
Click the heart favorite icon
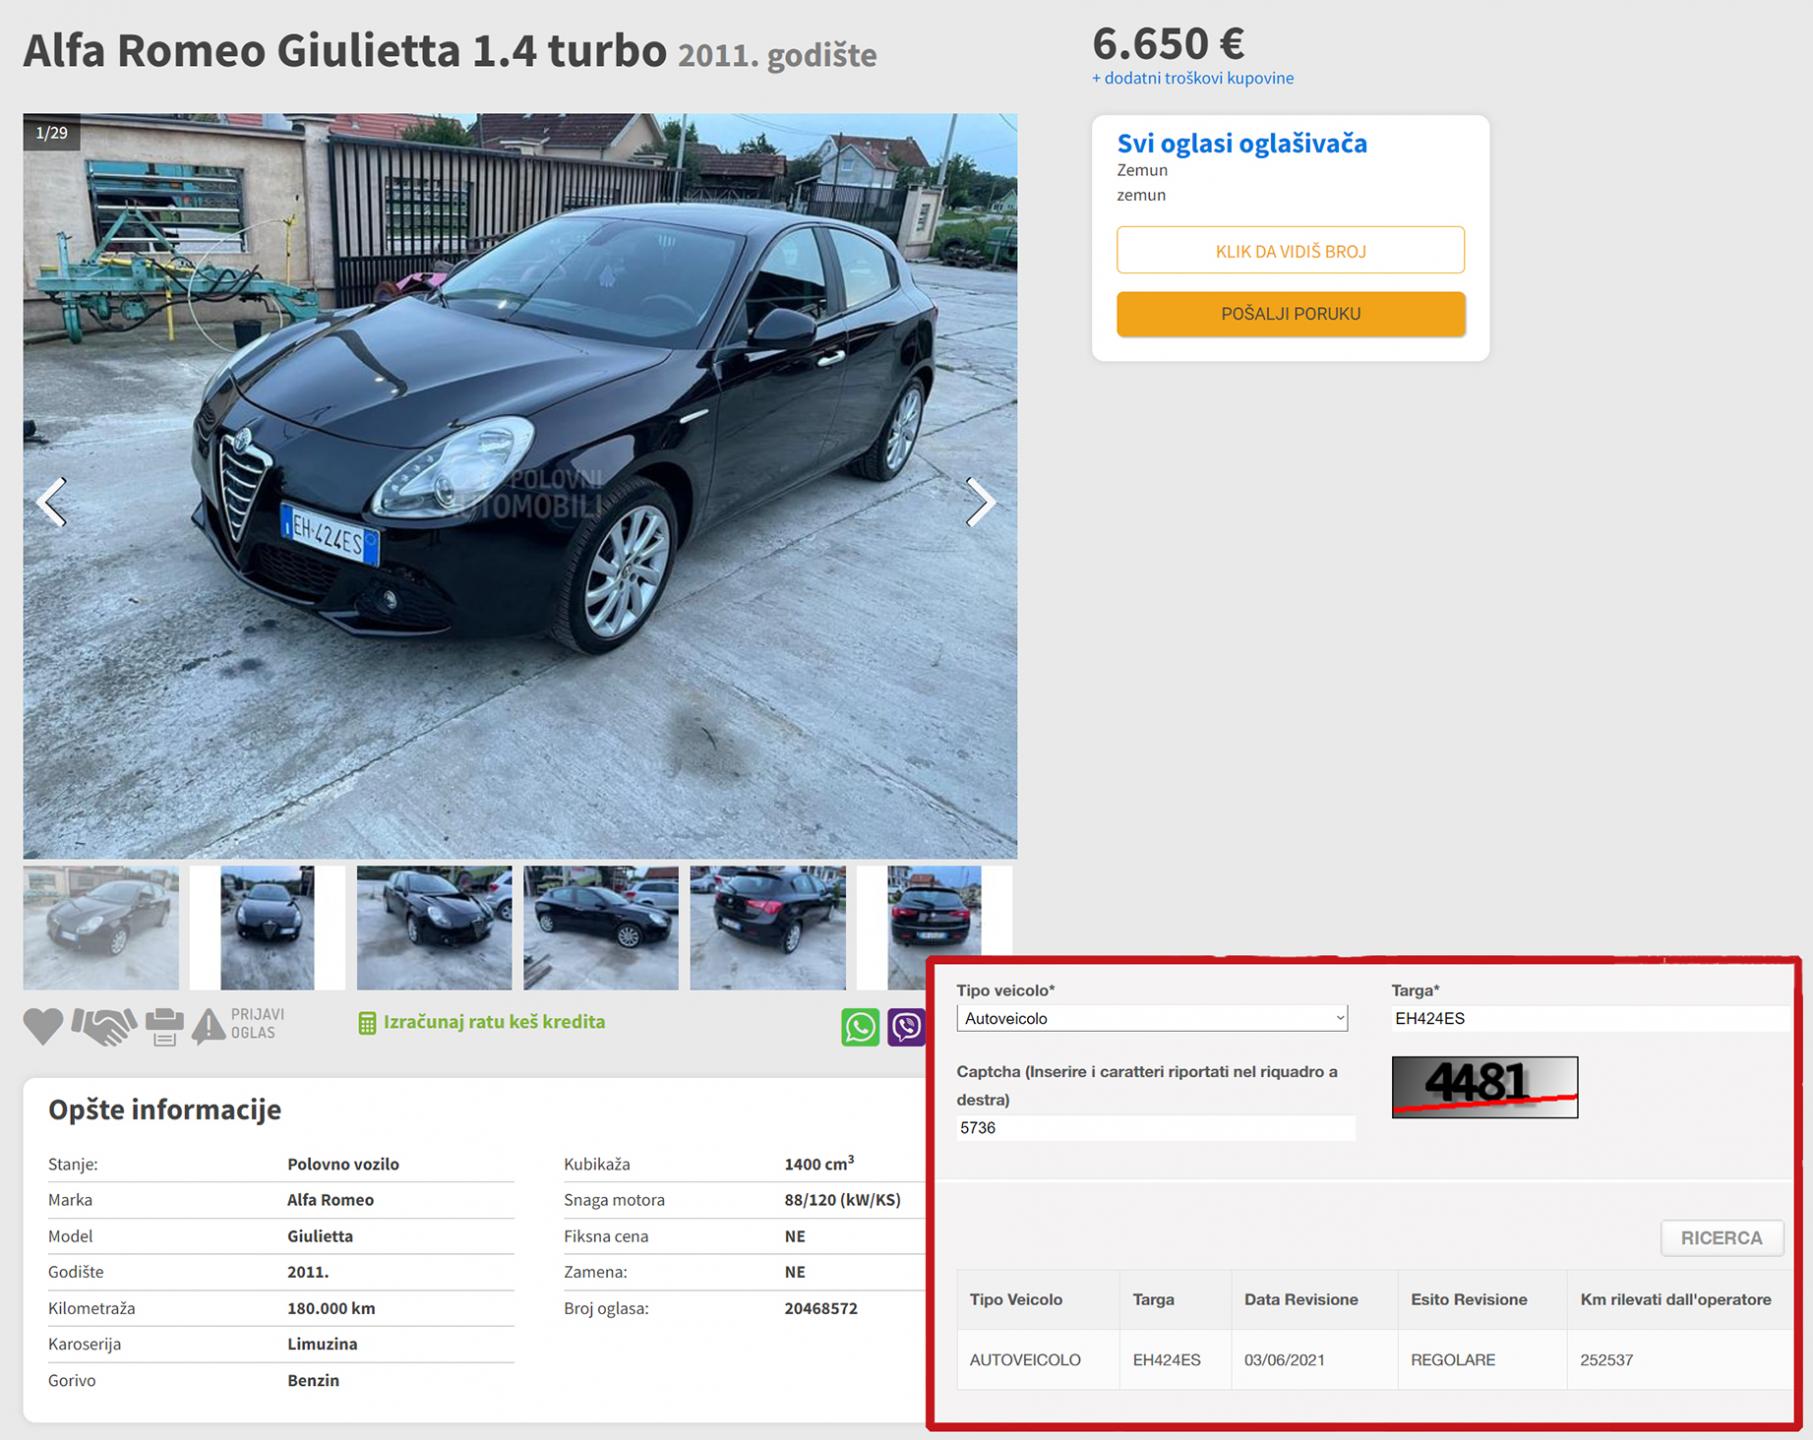click(x=43, y=1026)
